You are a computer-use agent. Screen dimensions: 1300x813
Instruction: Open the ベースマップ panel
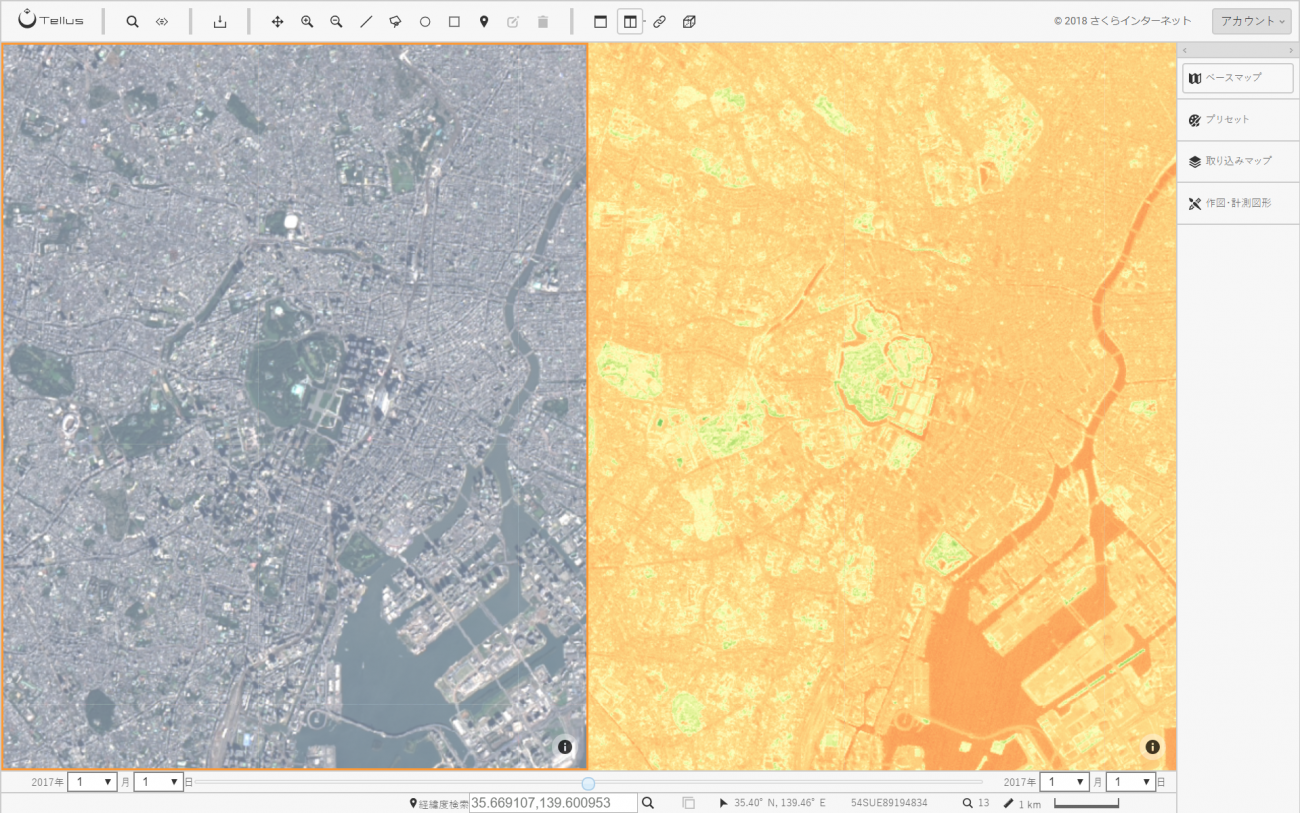click(x=1238, y=78)
